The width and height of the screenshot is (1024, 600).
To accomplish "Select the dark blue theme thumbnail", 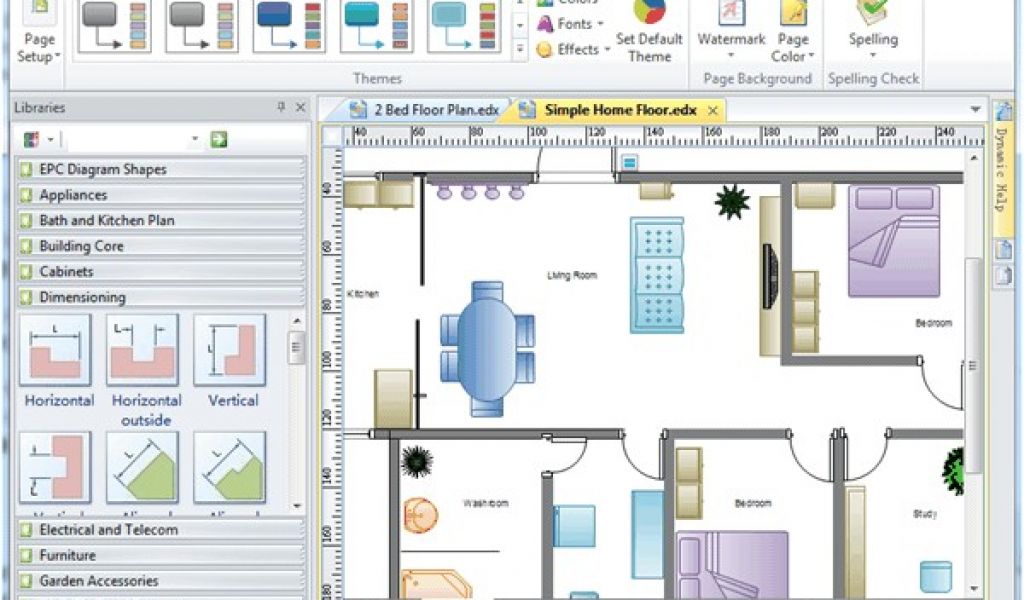I will point(289,26).
